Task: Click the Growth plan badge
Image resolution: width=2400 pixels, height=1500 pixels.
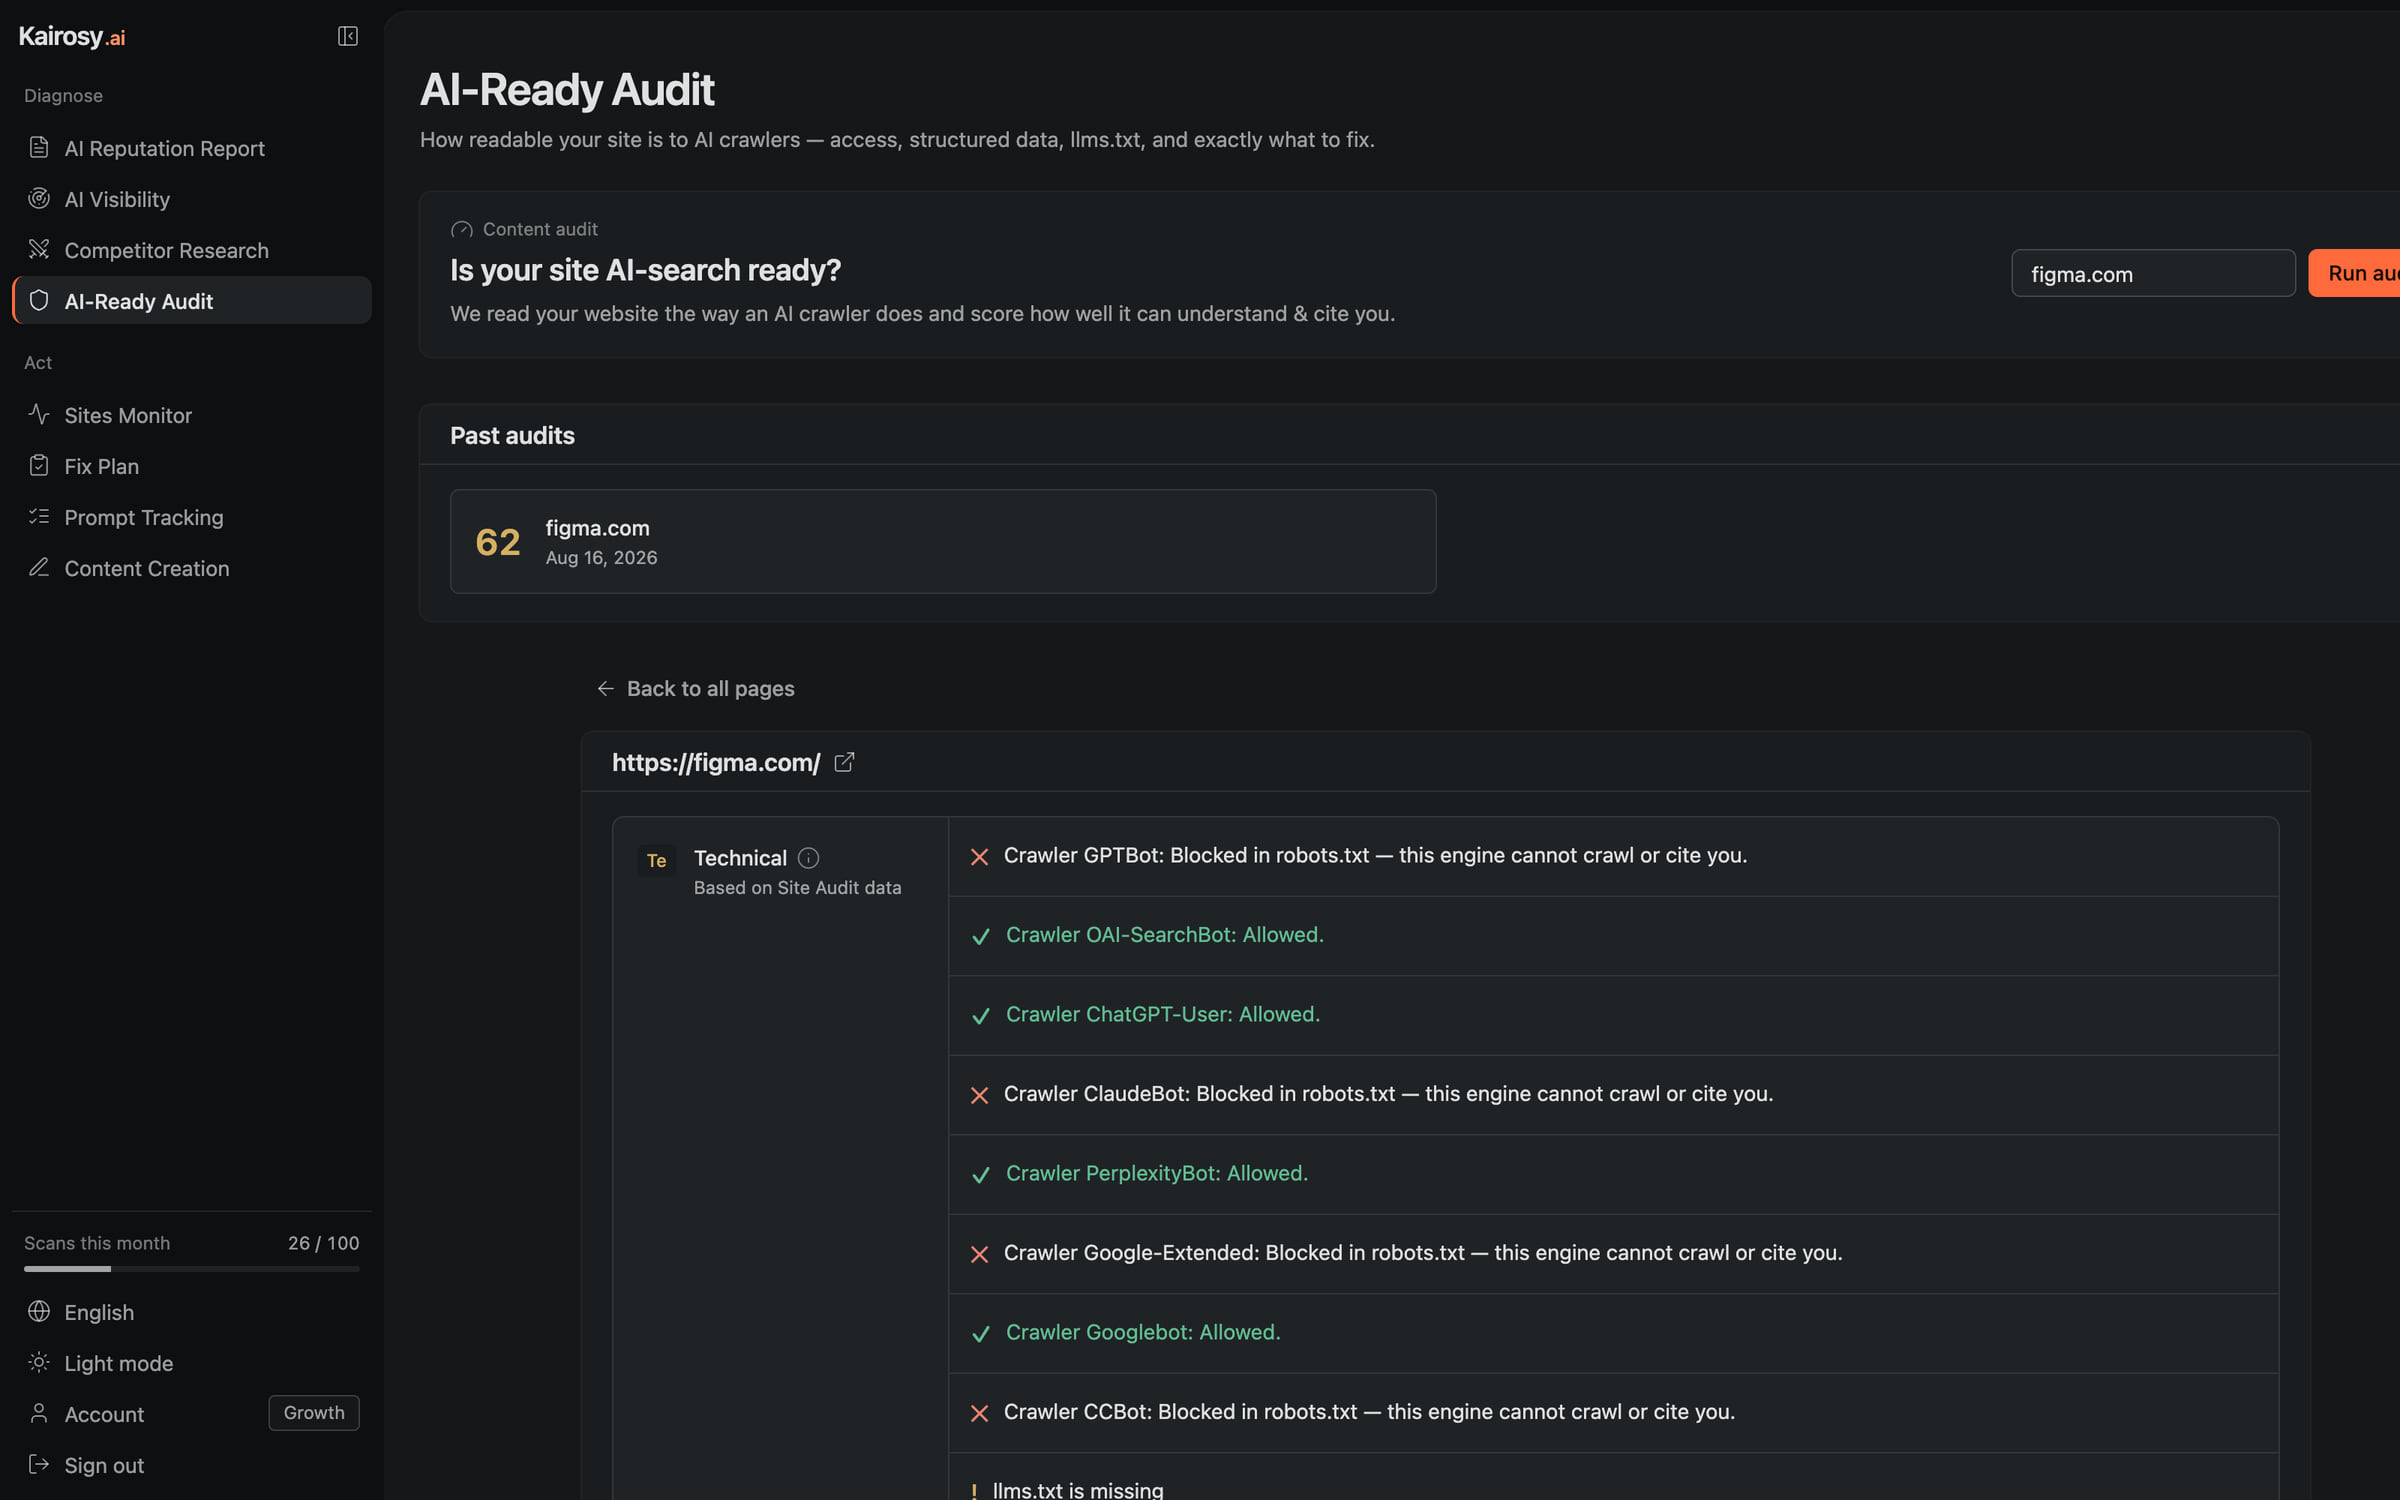Action: point(314,1412)
